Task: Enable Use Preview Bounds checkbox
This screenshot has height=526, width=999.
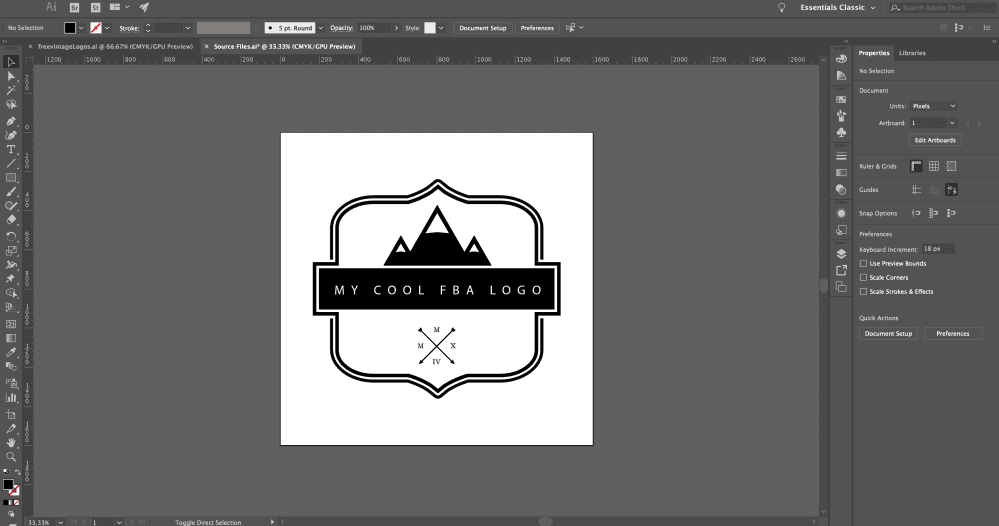Action: pos(863,264)
